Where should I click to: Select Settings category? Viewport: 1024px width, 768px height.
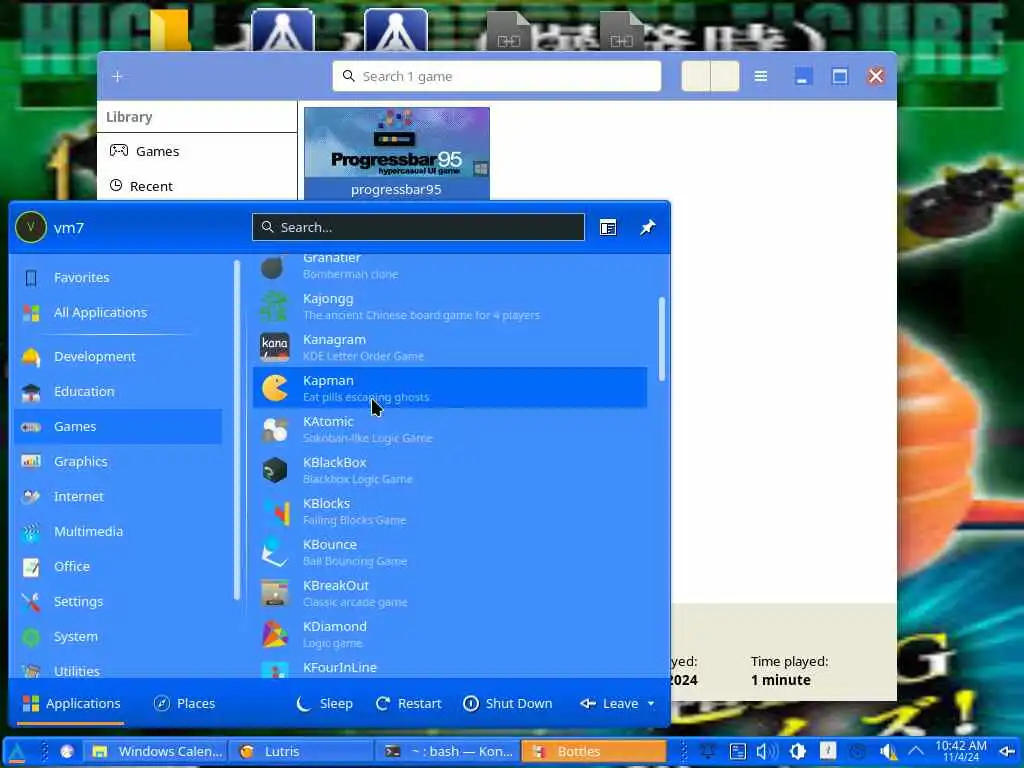pyautogui.click(x=118, y=601)
